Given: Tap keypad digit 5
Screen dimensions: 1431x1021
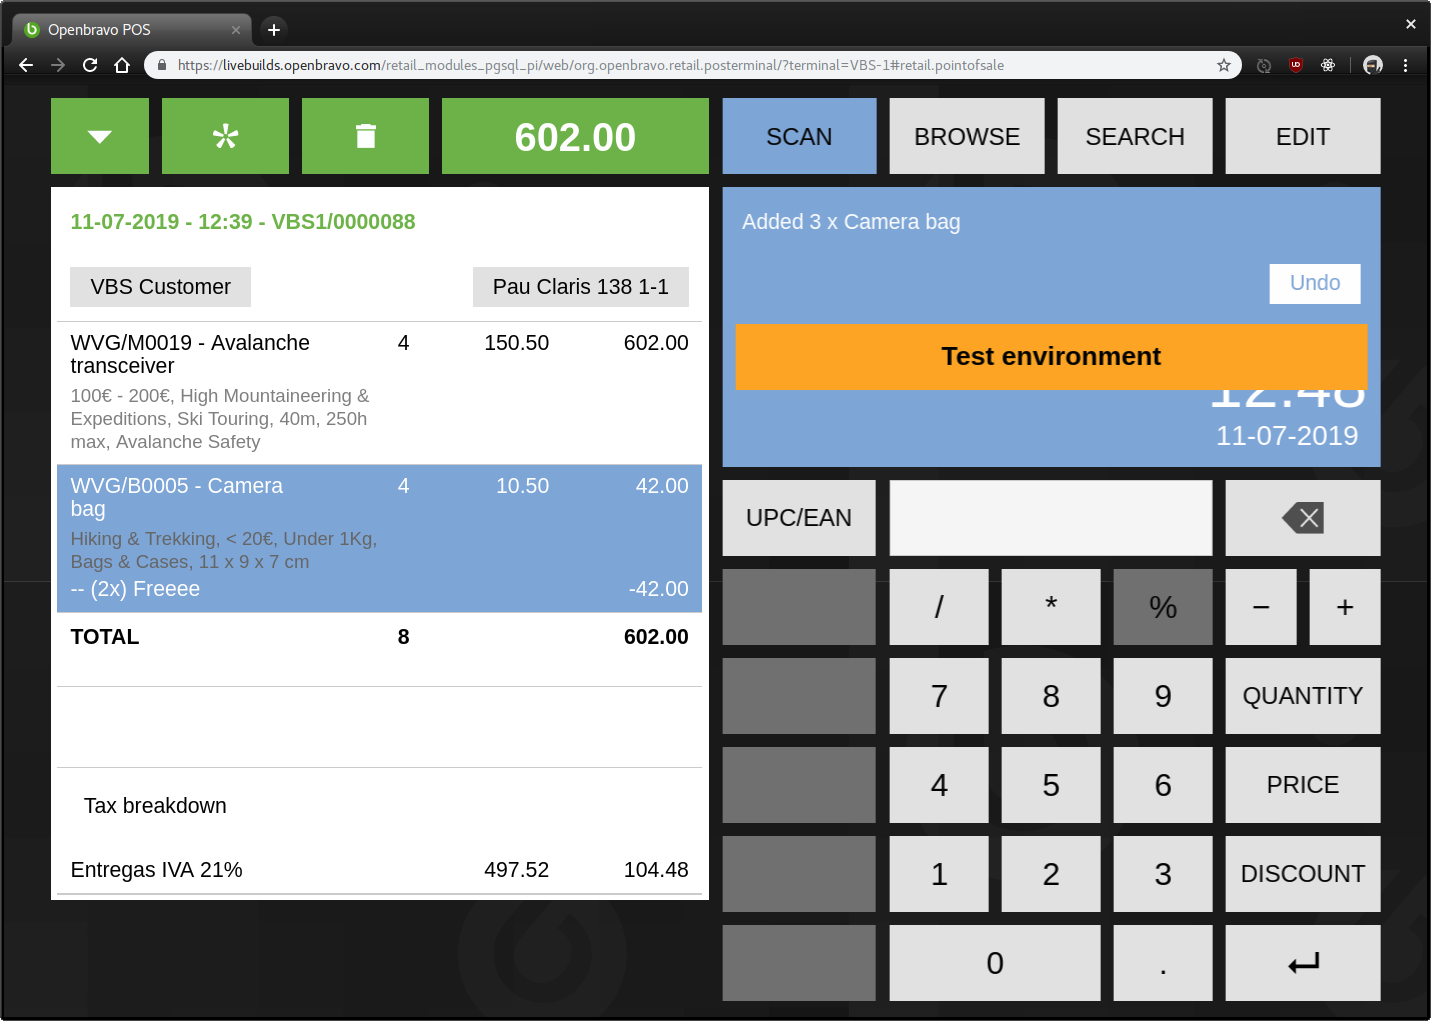Looking at the screenshot, I should (x=1051, y=785).
